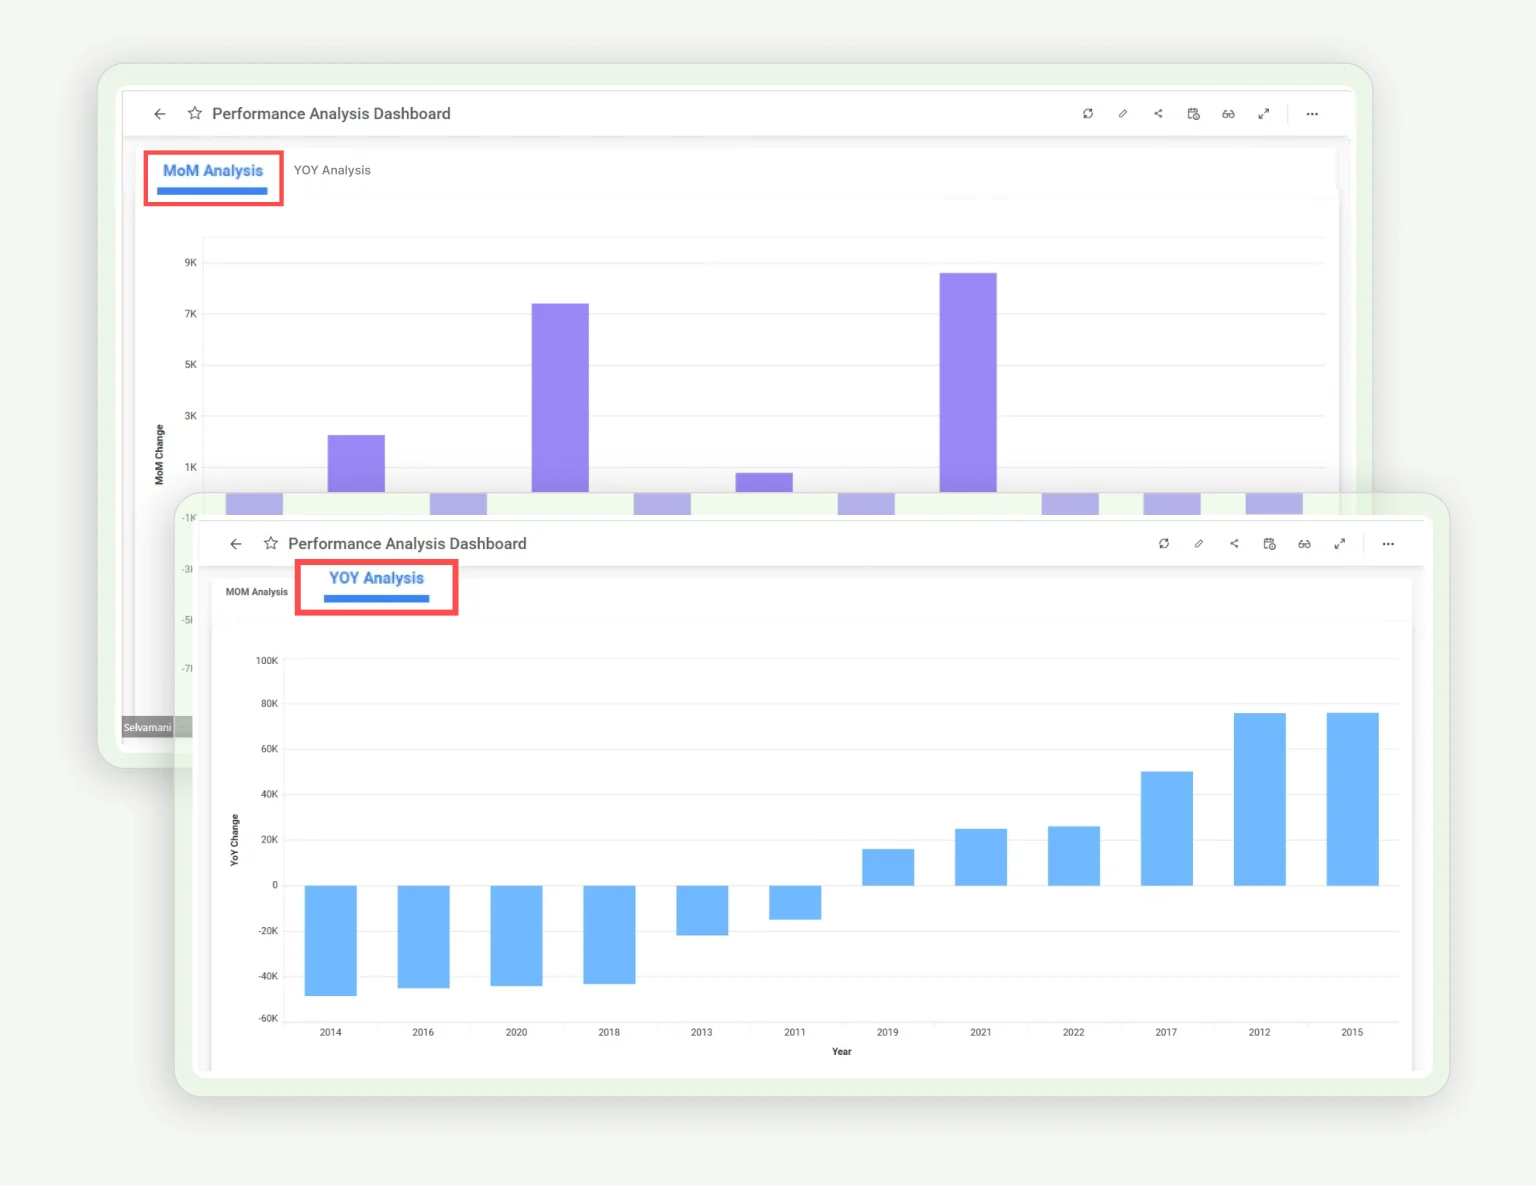The width and height of the screenshot is (1536, 1186).
Task: Toggle favorite star next to dashboard title
Action: click(x=195, y=113)
